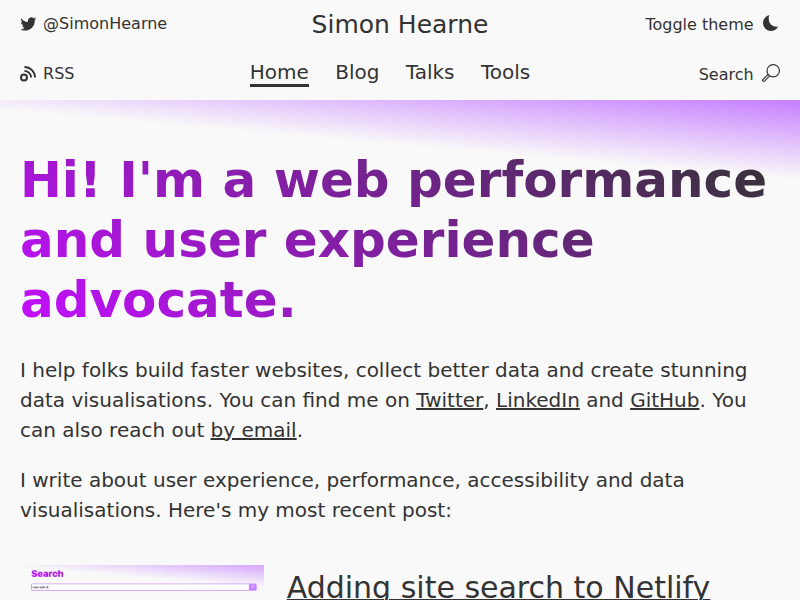Open the 'Adding site search to Netlify' post
This screenshot has width=800, height=600.
[498, 586]
